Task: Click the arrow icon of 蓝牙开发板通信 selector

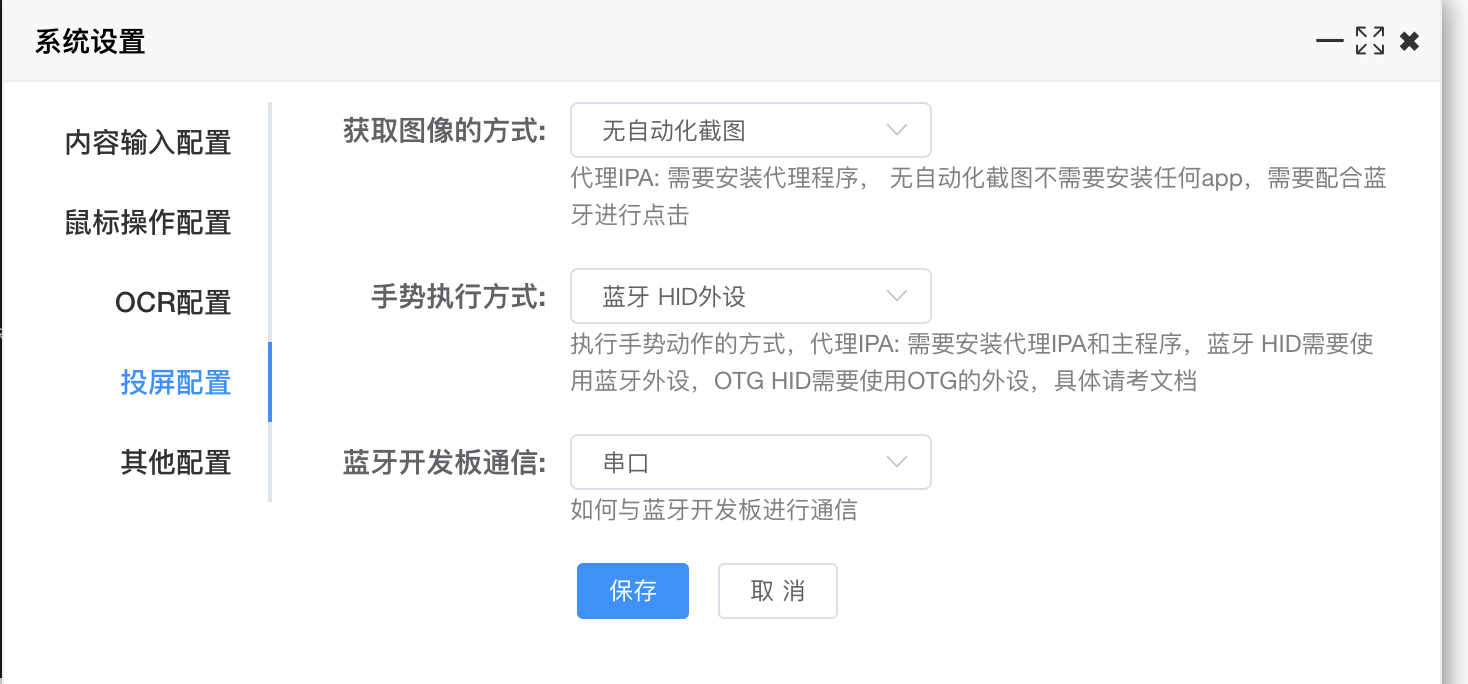Action: click(x=896, y=462)
